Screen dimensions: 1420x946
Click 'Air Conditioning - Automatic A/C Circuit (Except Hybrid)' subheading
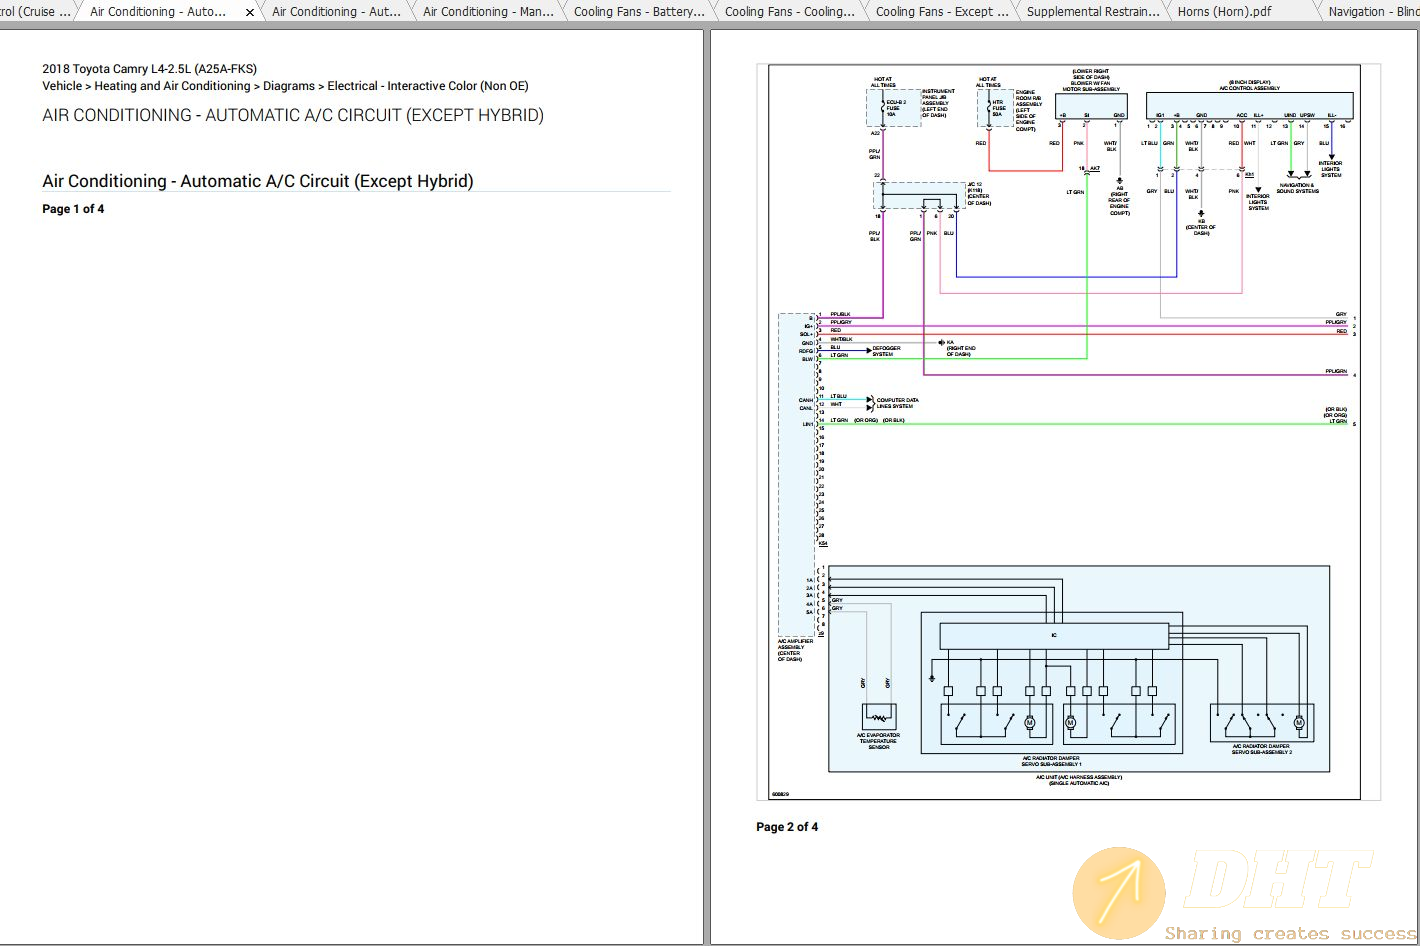coord(258,181)
